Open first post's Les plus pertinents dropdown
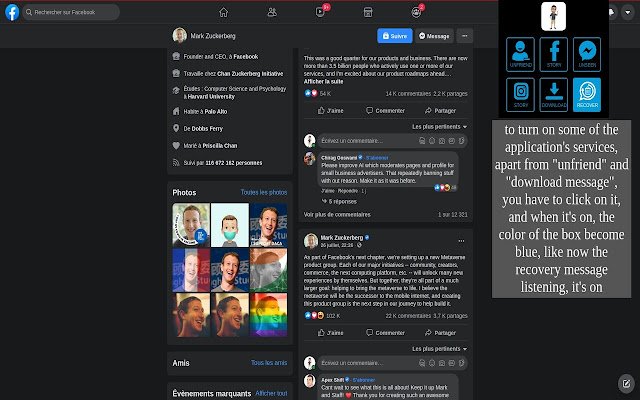 (439, 127)
